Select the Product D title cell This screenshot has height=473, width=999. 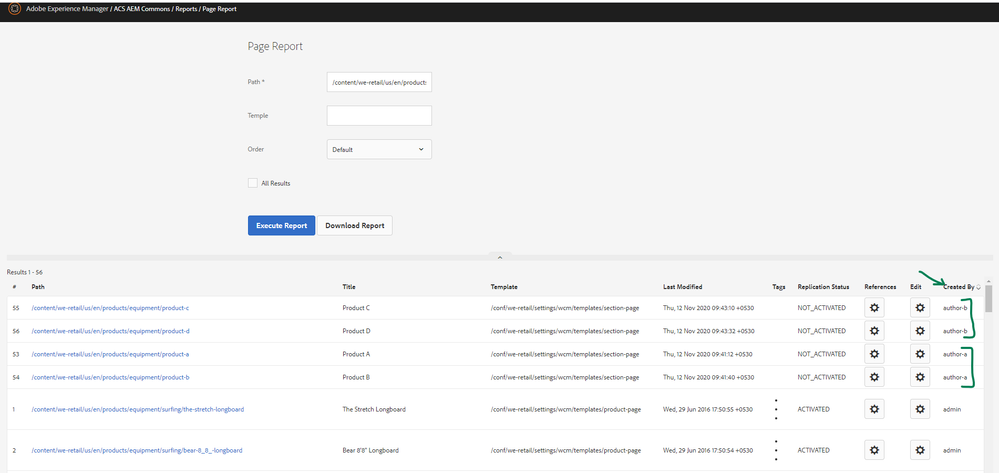click(x=356, y=331)
